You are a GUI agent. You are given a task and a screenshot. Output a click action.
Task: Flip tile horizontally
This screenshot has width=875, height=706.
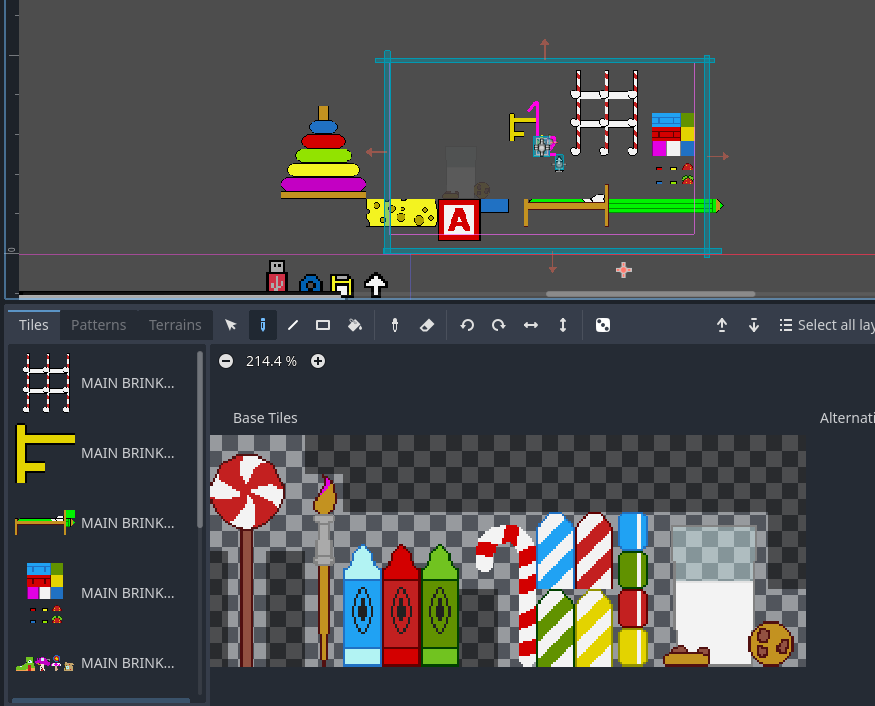[x=531, y=325]
